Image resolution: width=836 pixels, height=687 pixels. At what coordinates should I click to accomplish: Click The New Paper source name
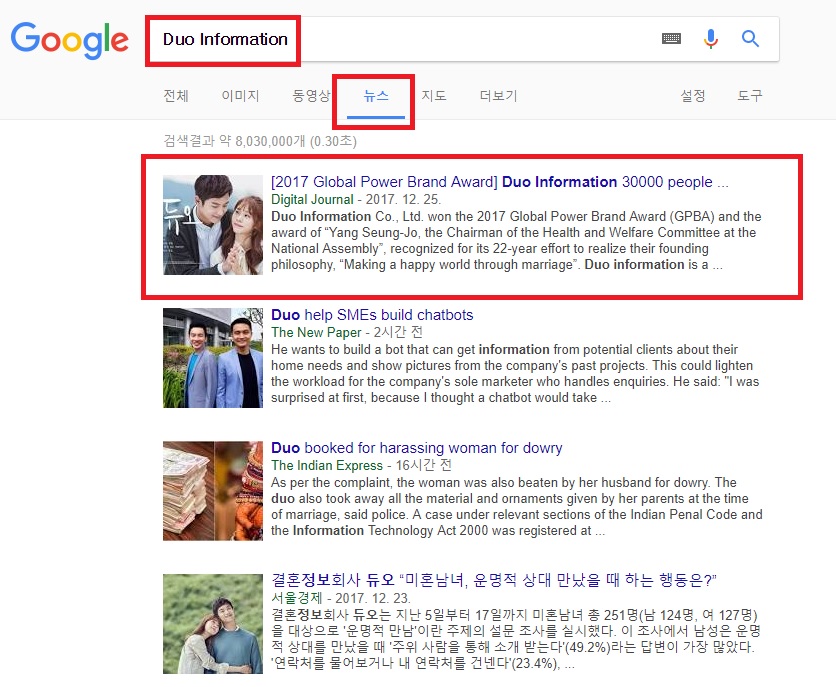[x=316, y=332]
